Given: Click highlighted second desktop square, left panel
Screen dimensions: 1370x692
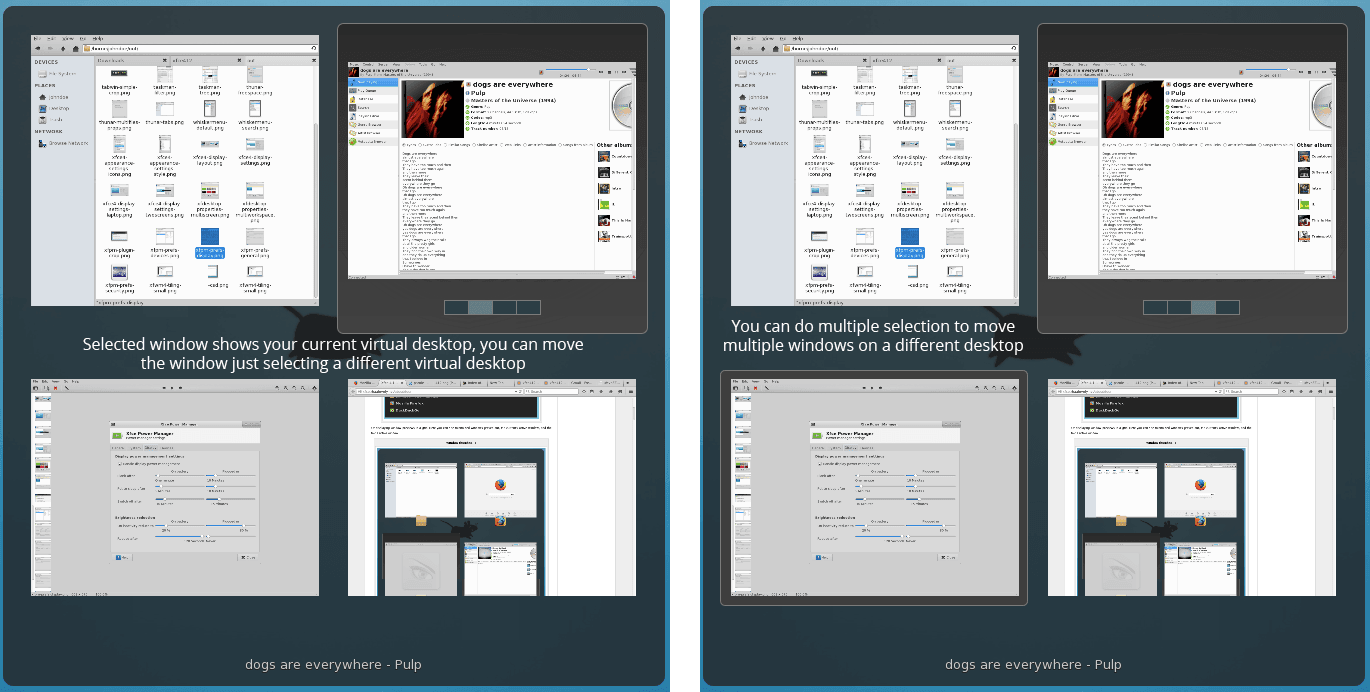Looking at the screenshot, I should tap(480, 307).
